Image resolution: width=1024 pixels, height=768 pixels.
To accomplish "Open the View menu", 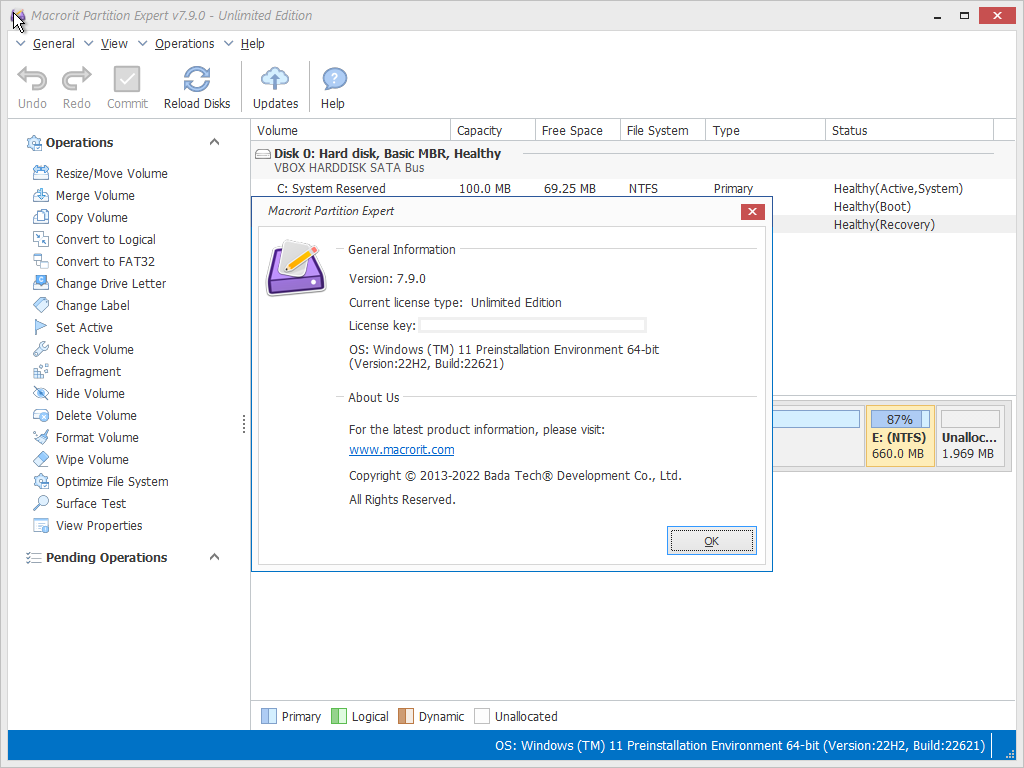I will pos(114,44).
